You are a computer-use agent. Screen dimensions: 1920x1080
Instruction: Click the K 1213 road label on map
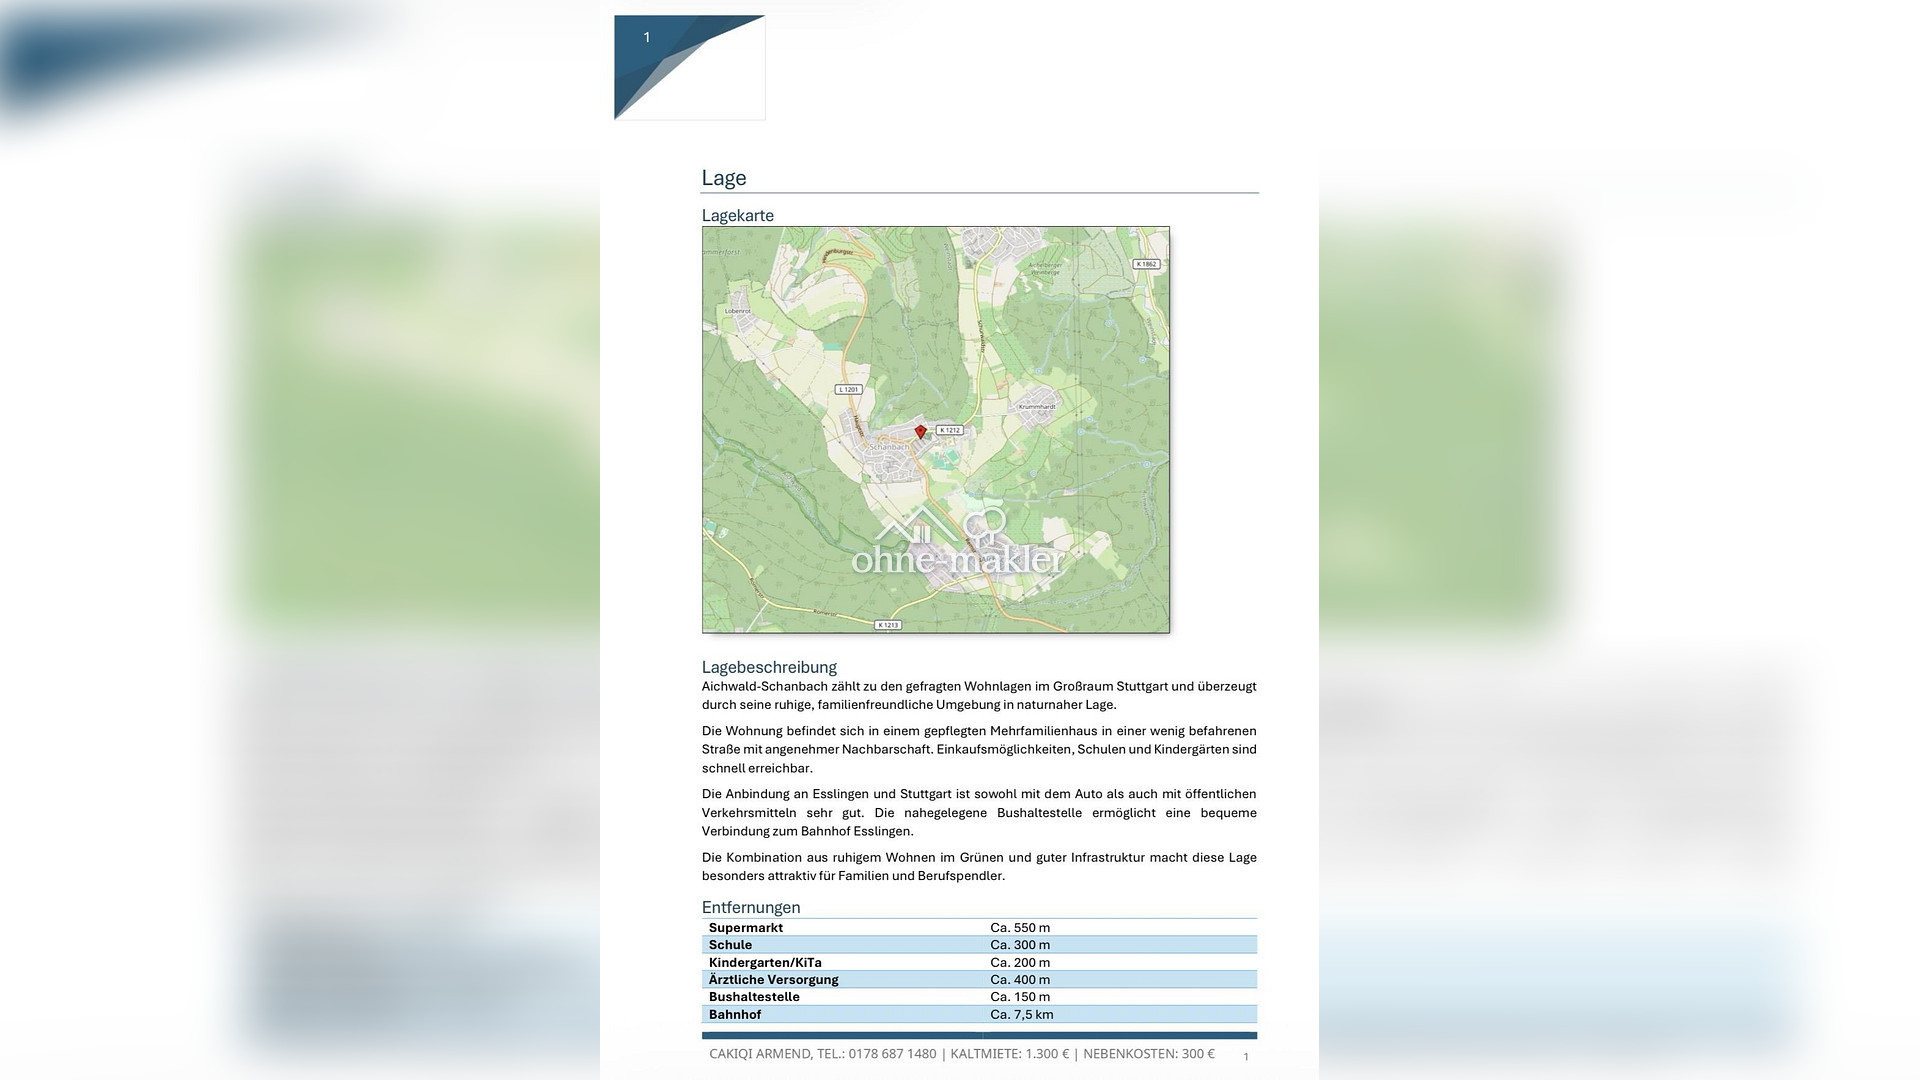888,625
